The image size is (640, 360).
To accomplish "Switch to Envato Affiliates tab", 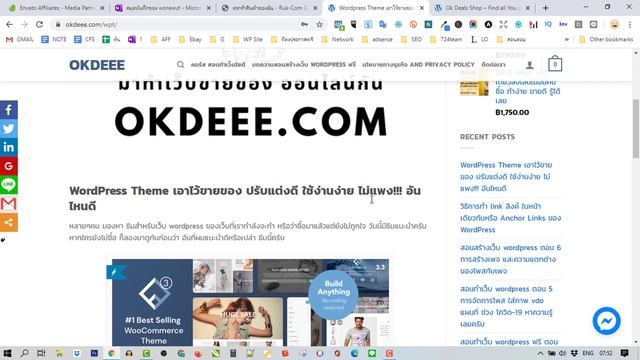I will point(57,8).
